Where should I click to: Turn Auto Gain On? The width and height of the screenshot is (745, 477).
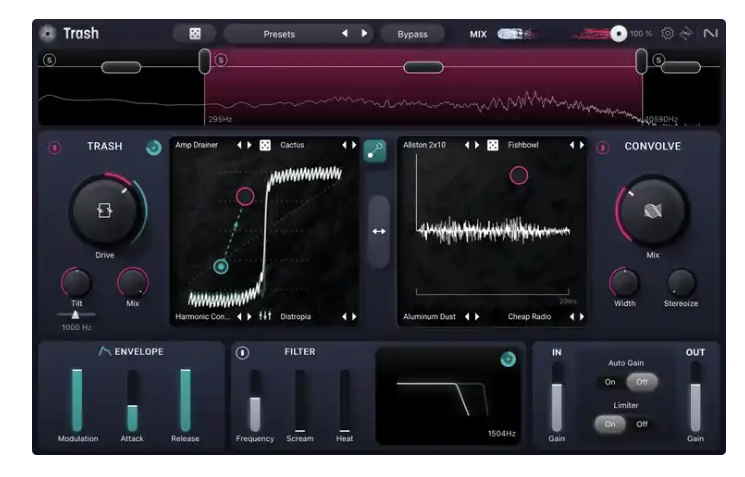610,382
